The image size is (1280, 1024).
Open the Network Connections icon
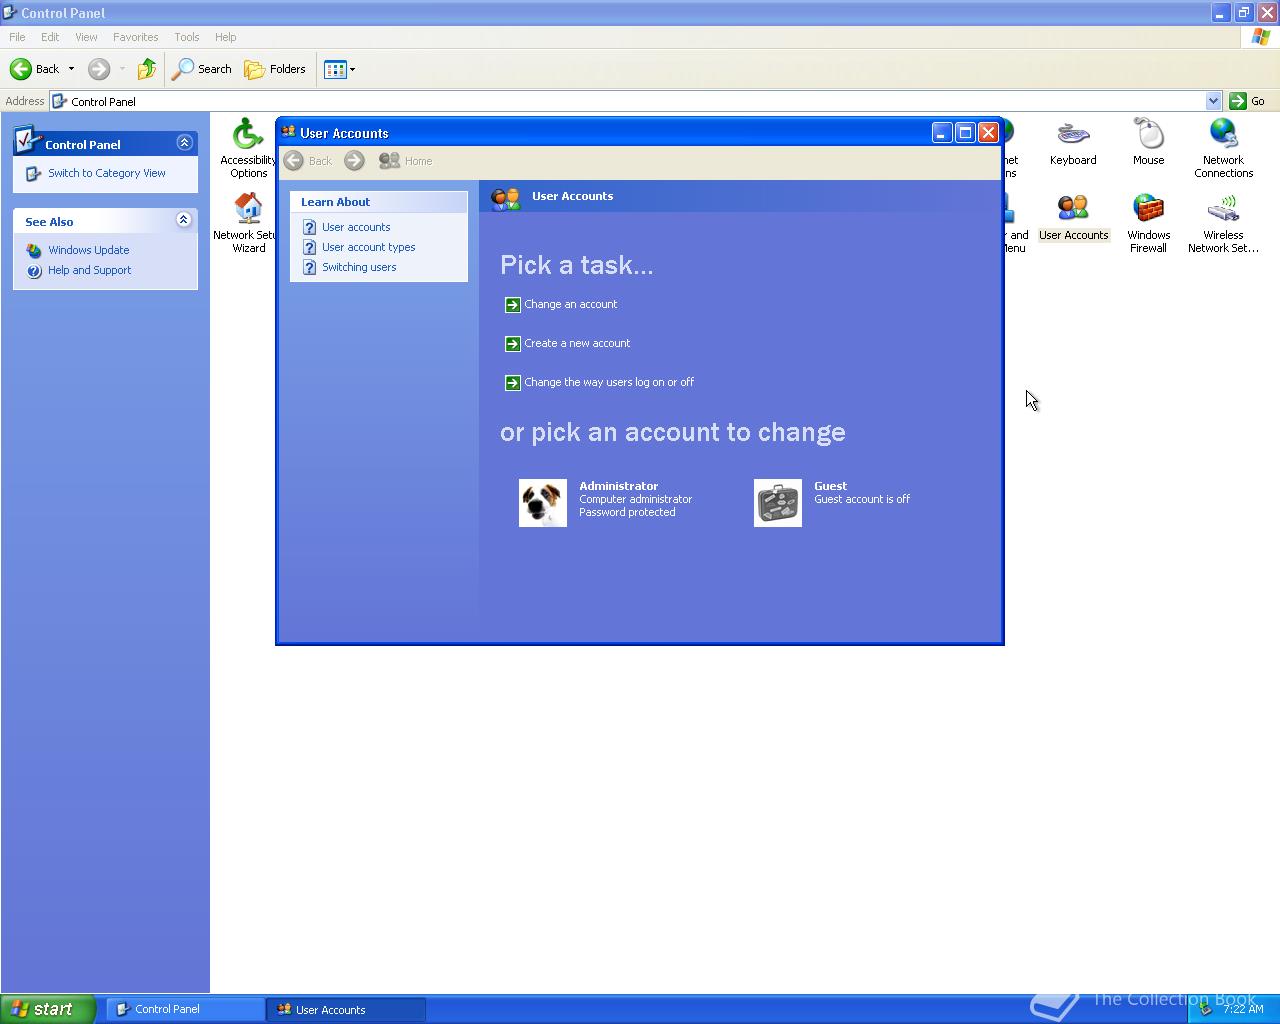coord(1223,147)
